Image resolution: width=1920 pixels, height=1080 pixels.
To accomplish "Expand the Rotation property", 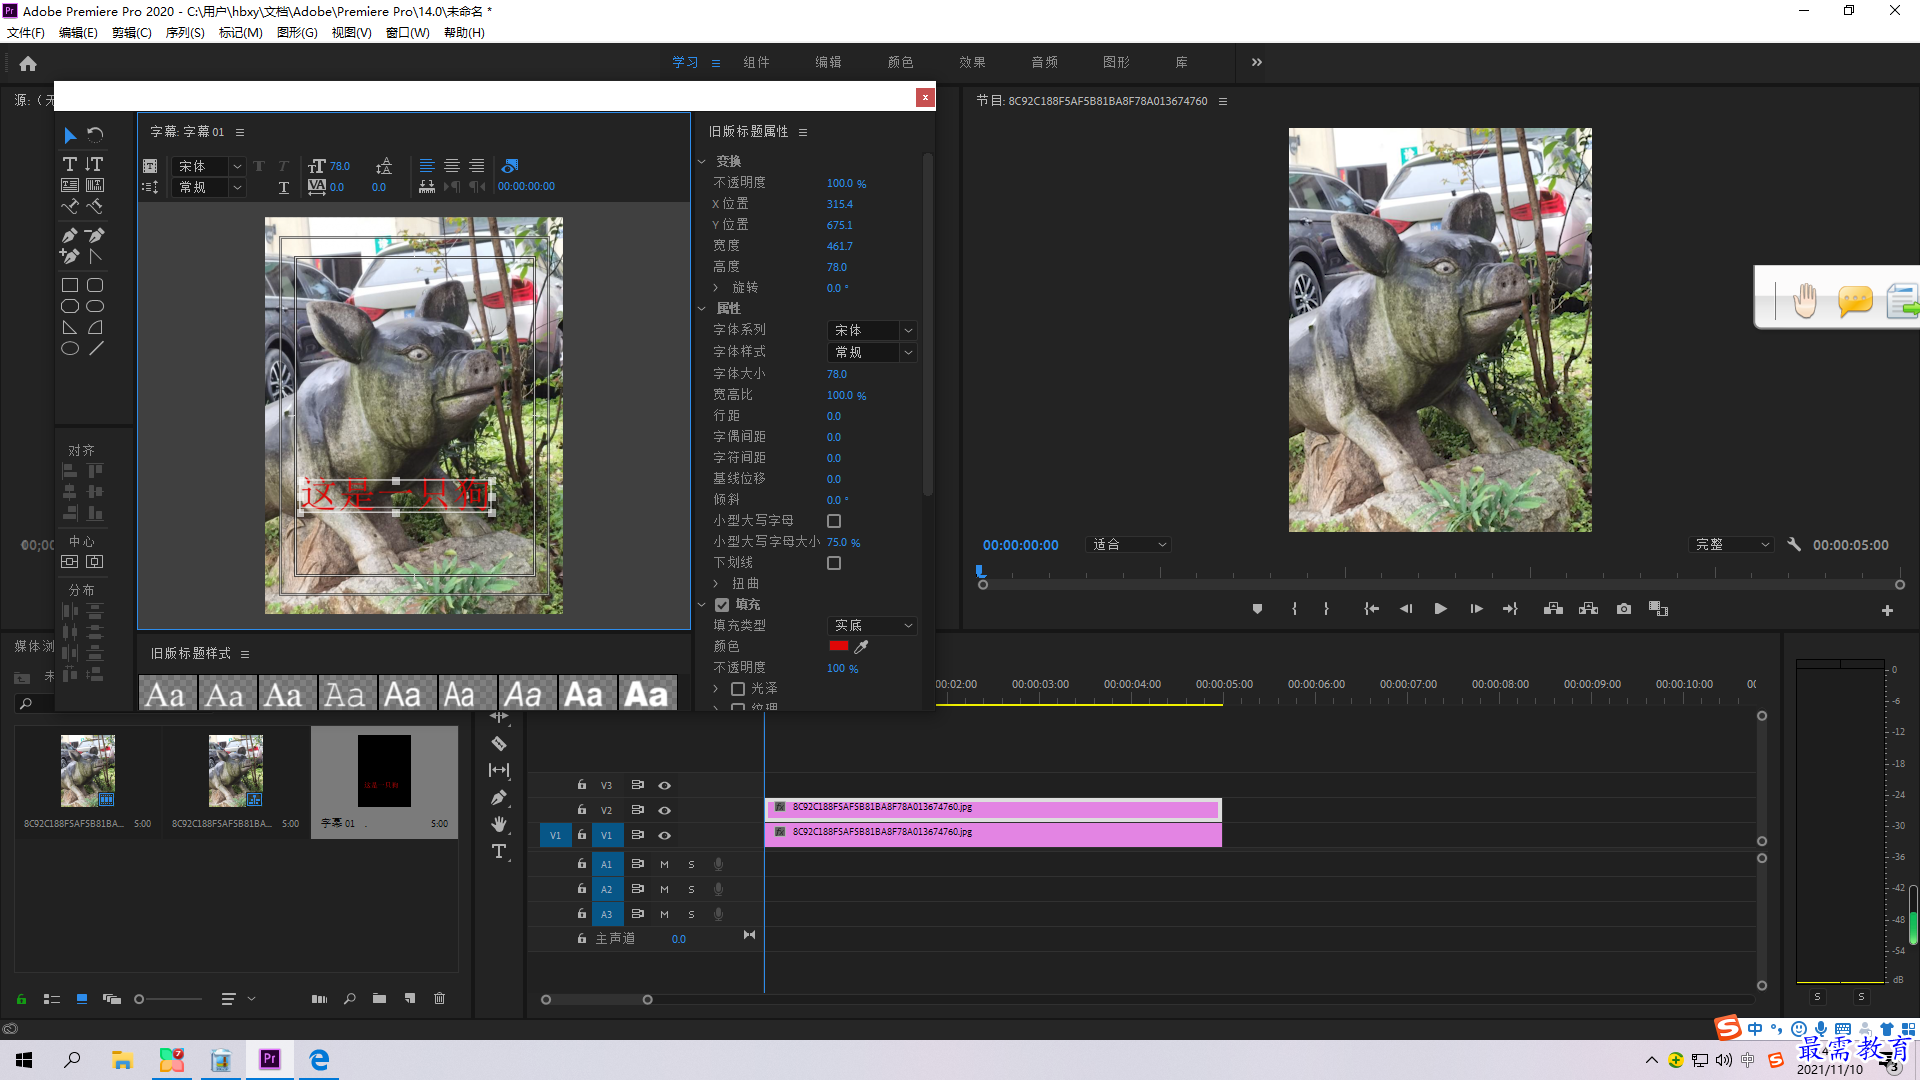I will coord(716,288).
